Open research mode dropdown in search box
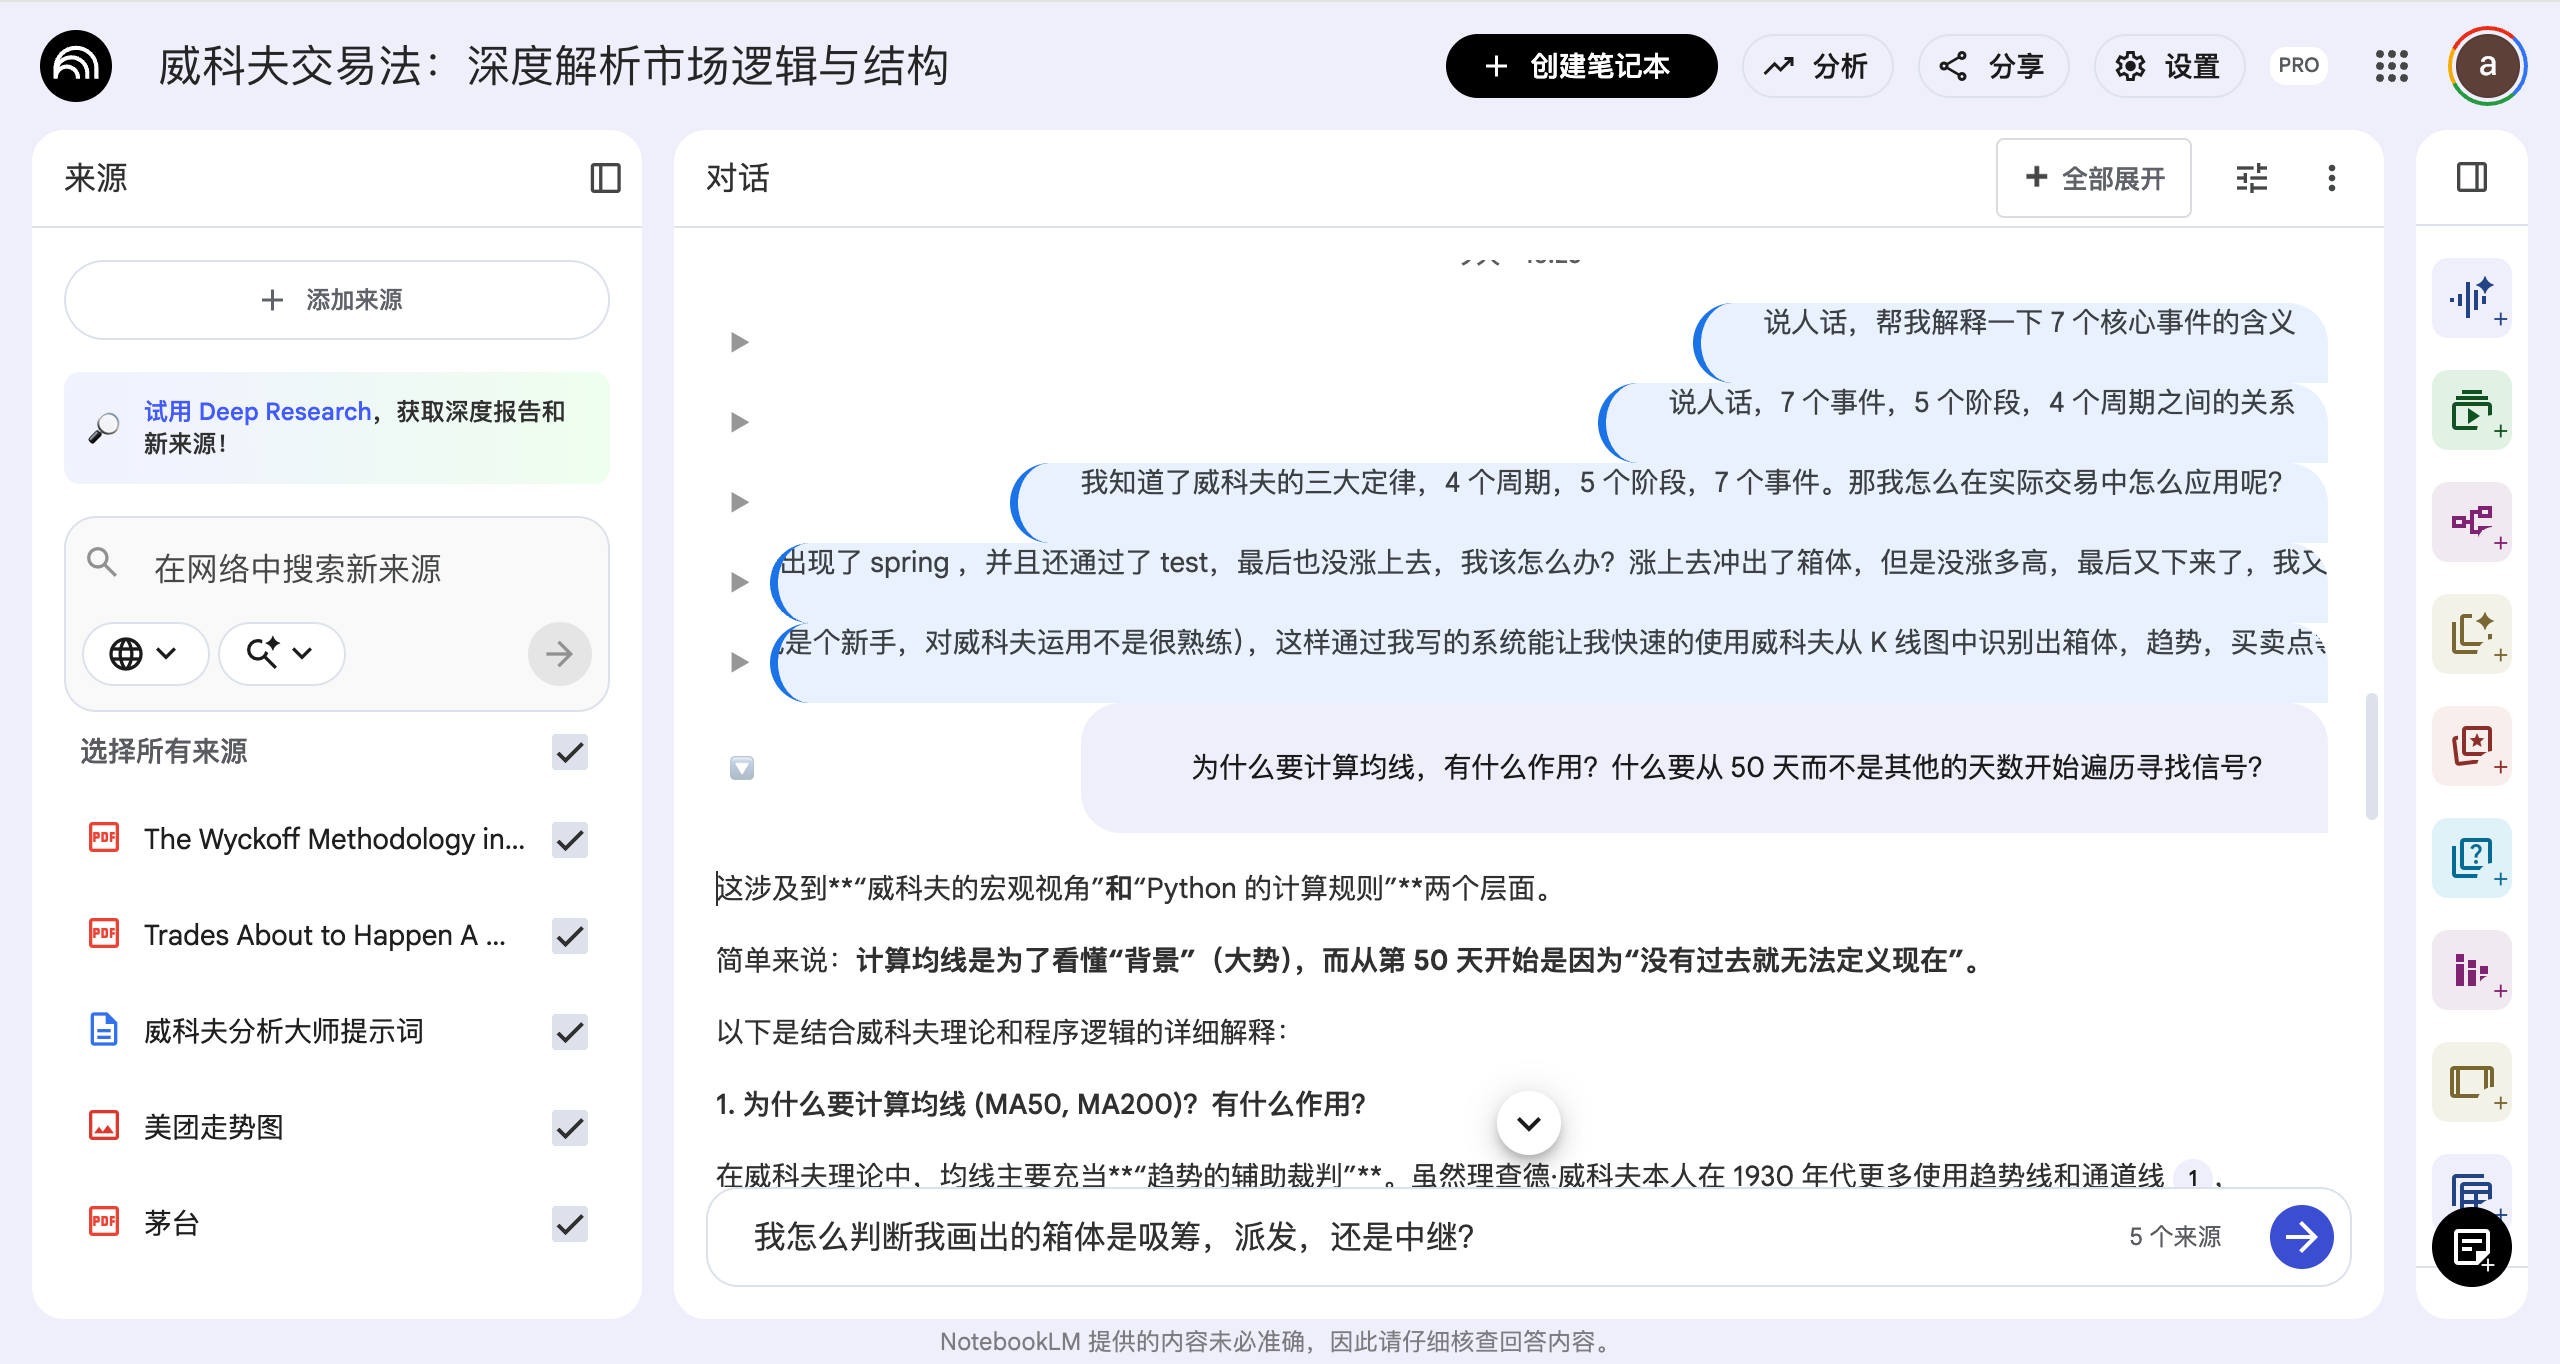The height and width of the screenshot is (1364, 2560). (281, 654)
